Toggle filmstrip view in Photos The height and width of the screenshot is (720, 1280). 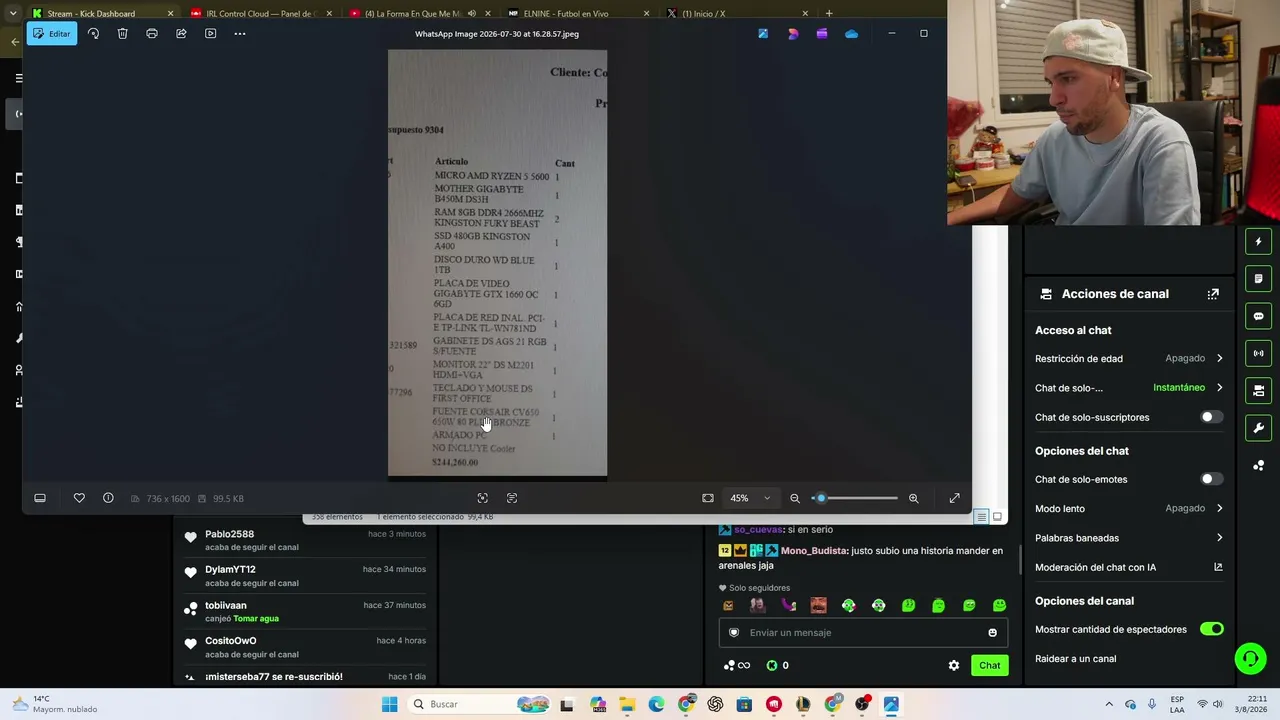(40, 498)
